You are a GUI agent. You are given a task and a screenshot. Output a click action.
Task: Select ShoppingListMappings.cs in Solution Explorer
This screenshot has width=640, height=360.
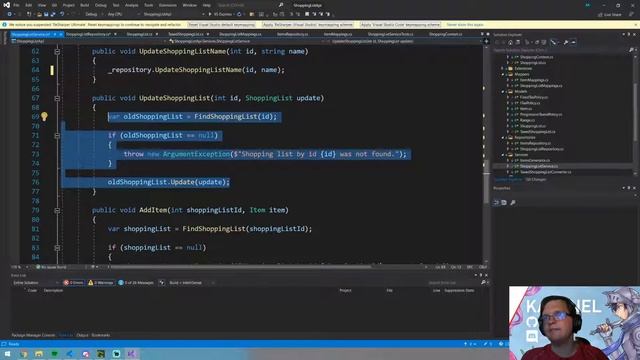541,86
